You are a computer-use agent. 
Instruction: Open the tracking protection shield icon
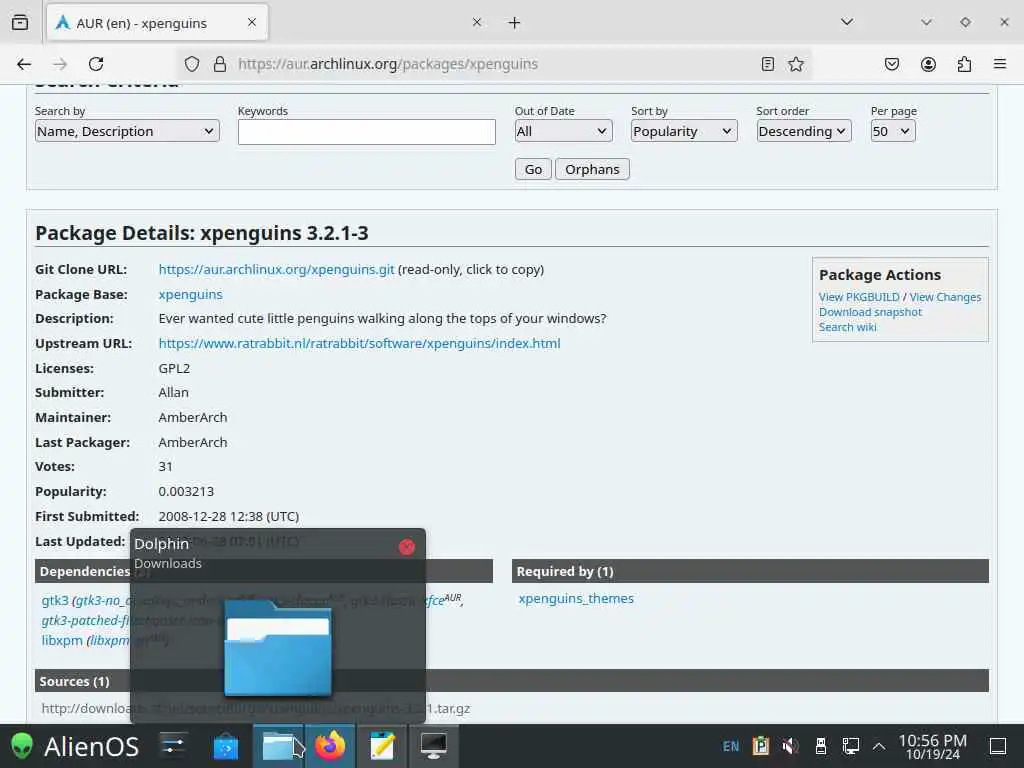191,64
